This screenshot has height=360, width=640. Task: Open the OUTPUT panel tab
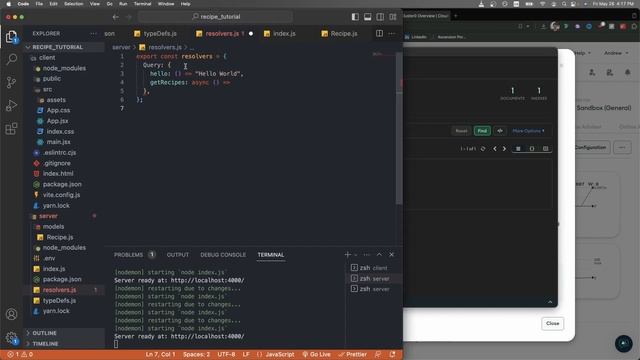[x=178, y=255]
